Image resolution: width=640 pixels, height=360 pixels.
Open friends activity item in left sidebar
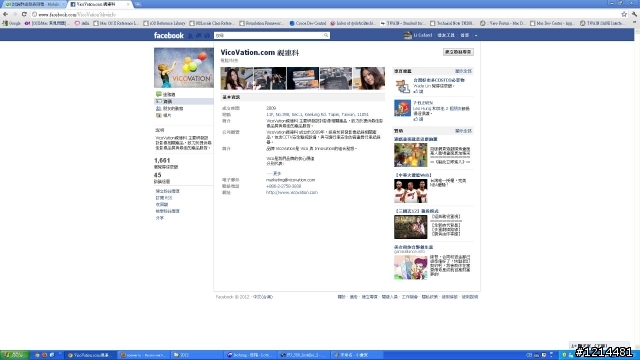pos(169,109)
